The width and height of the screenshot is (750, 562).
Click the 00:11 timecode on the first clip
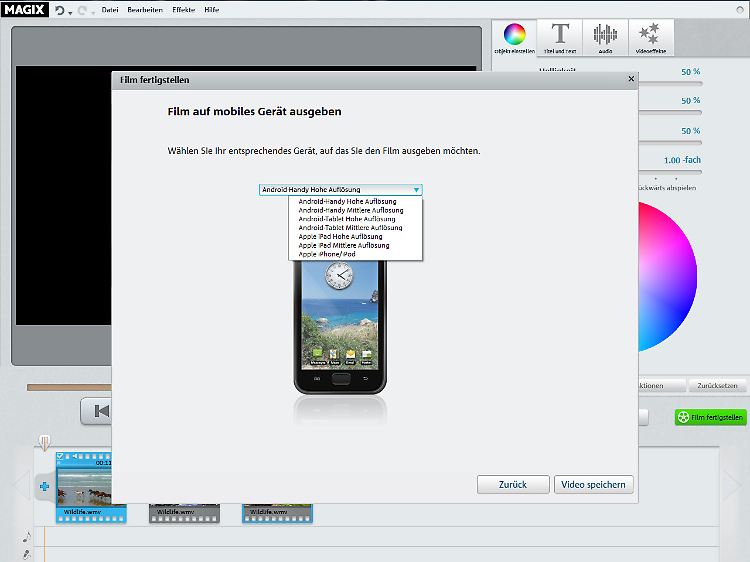coord(104,463)
